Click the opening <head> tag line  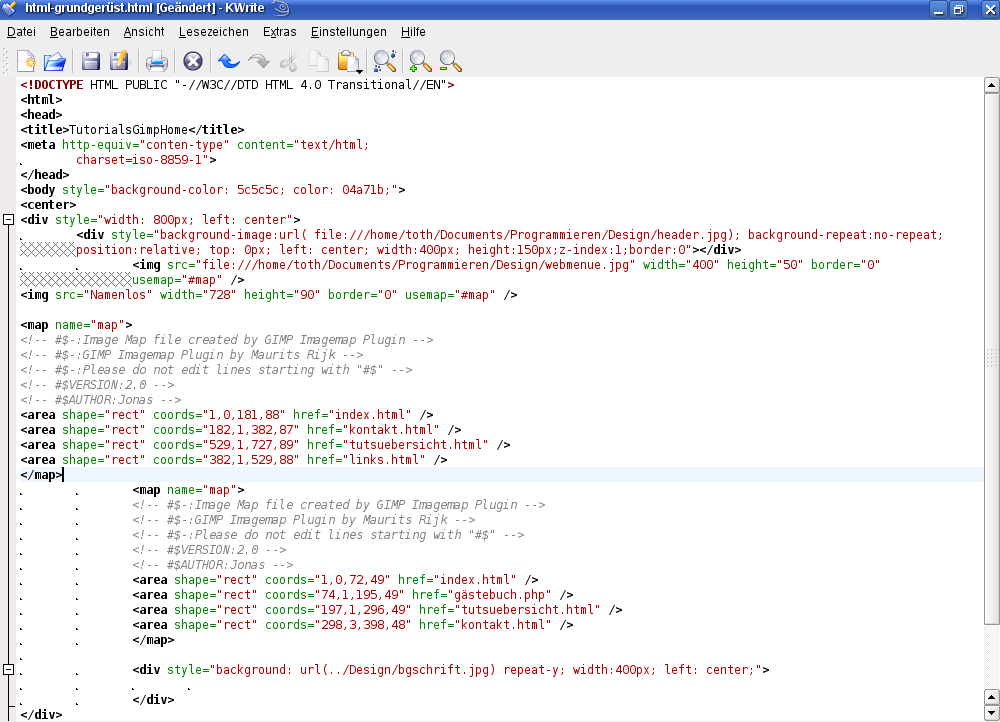click(41, 115)
